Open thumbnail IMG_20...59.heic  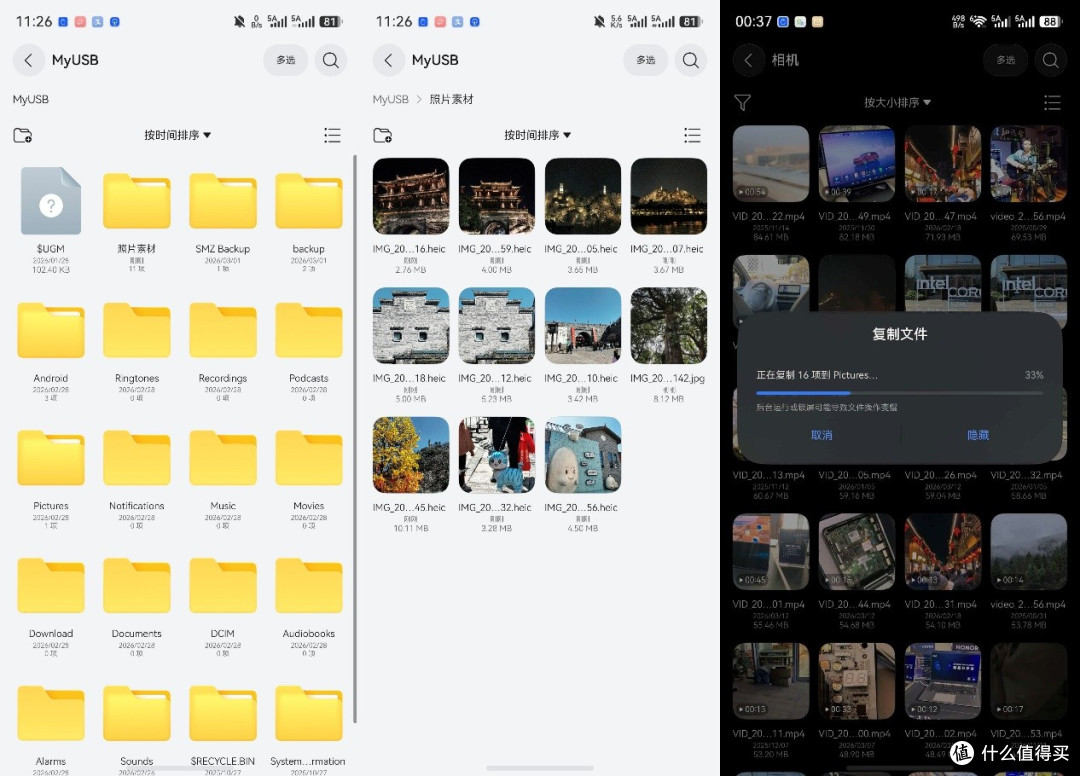tap(497, 196)
